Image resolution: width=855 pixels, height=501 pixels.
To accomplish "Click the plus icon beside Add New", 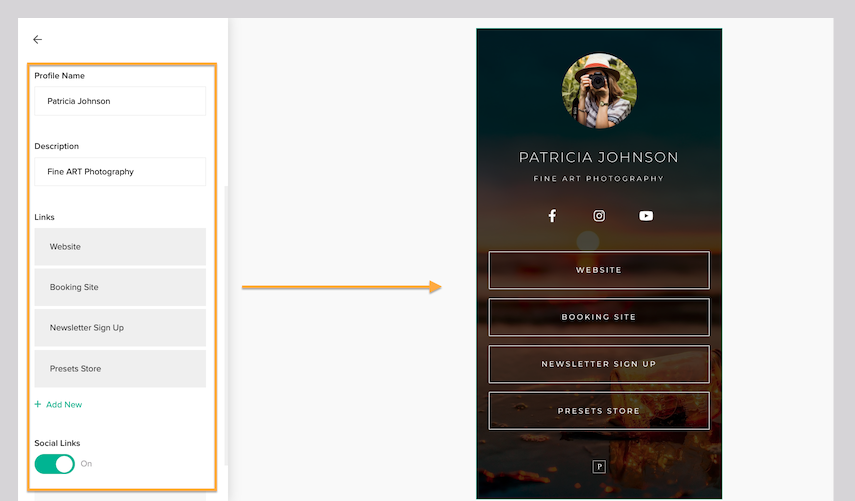I will coord(38,404).
